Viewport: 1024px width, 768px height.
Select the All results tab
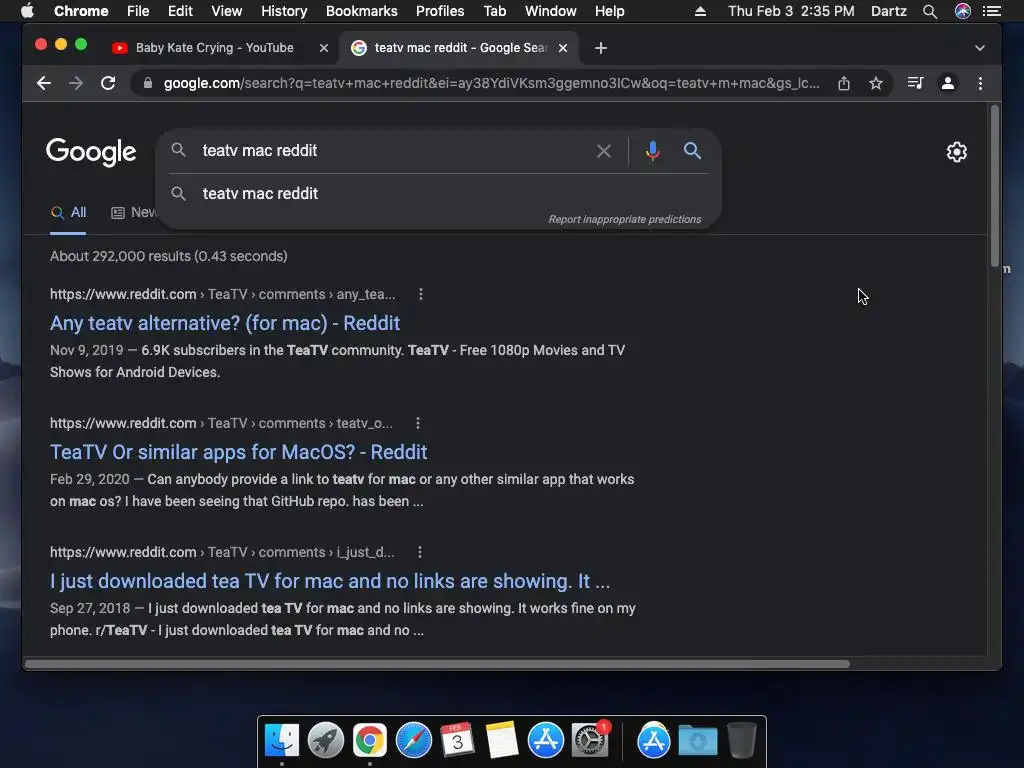tap(68, 212)
